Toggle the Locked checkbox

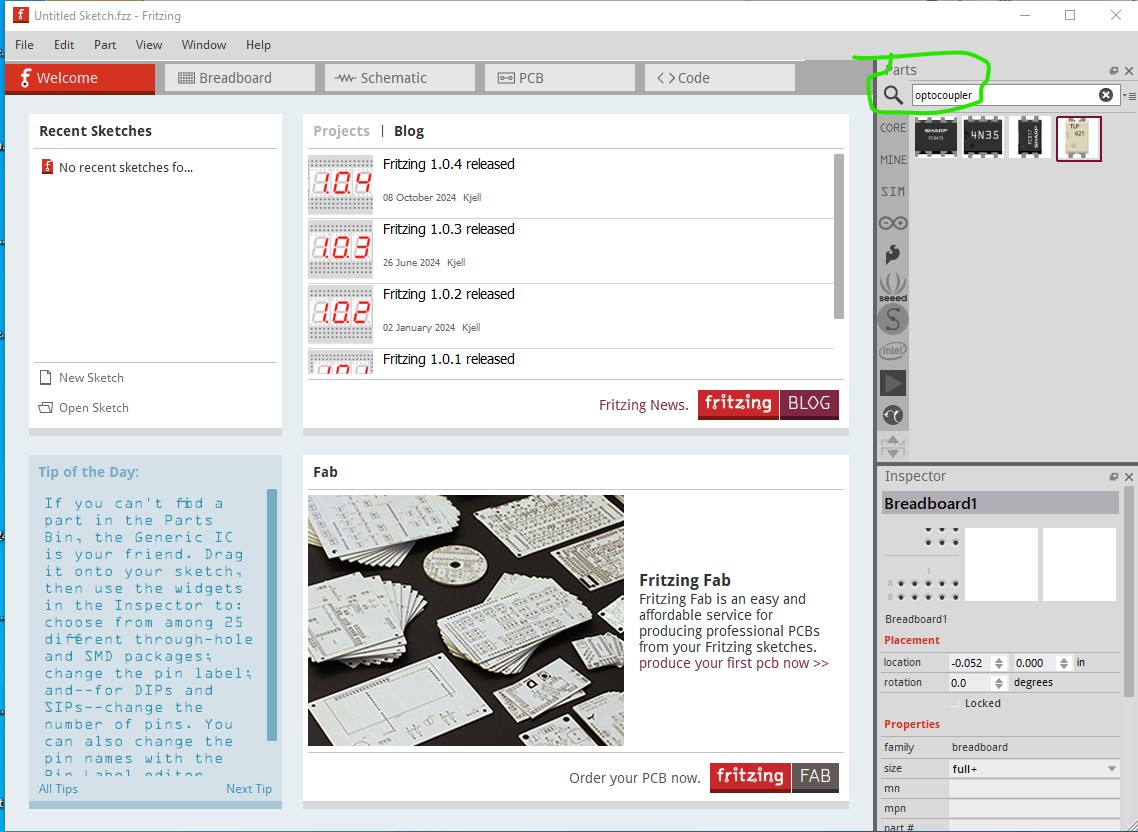[955, 703]
